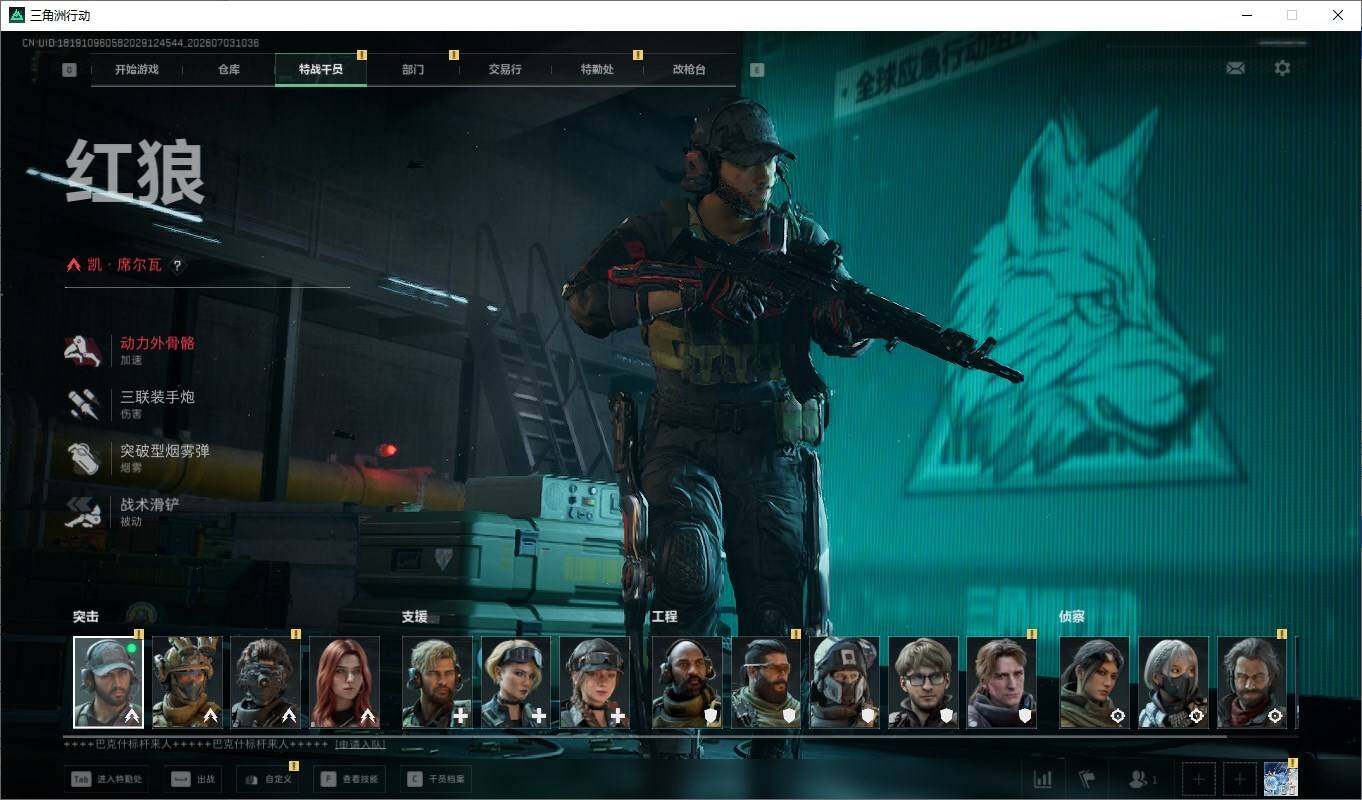Switch to the 特勤处 tab
Image resolution: width=1362 pixels, height=800 pixels.
(597, 70)
